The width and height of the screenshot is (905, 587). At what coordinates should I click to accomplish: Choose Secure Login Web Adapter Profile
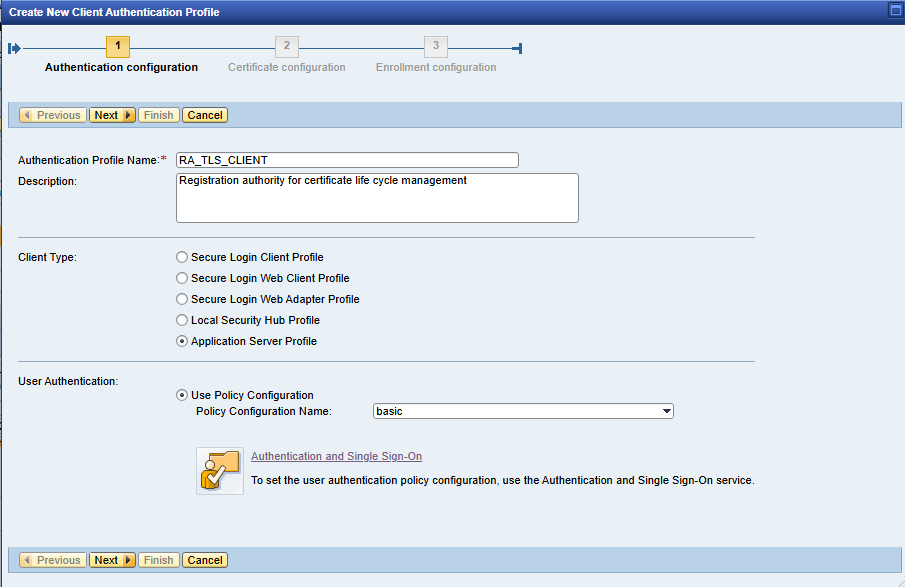click(x=182, y=299)
